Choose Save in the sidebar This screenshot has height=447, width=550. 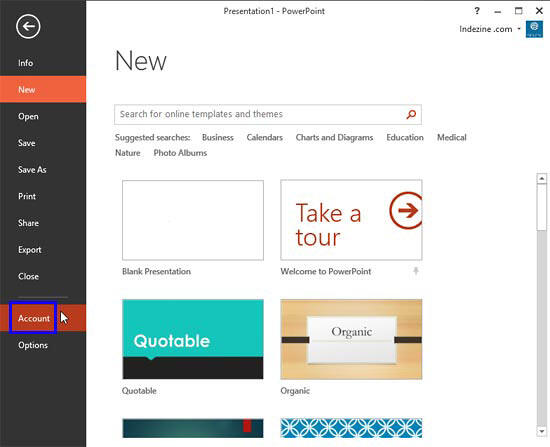(43, 143)
